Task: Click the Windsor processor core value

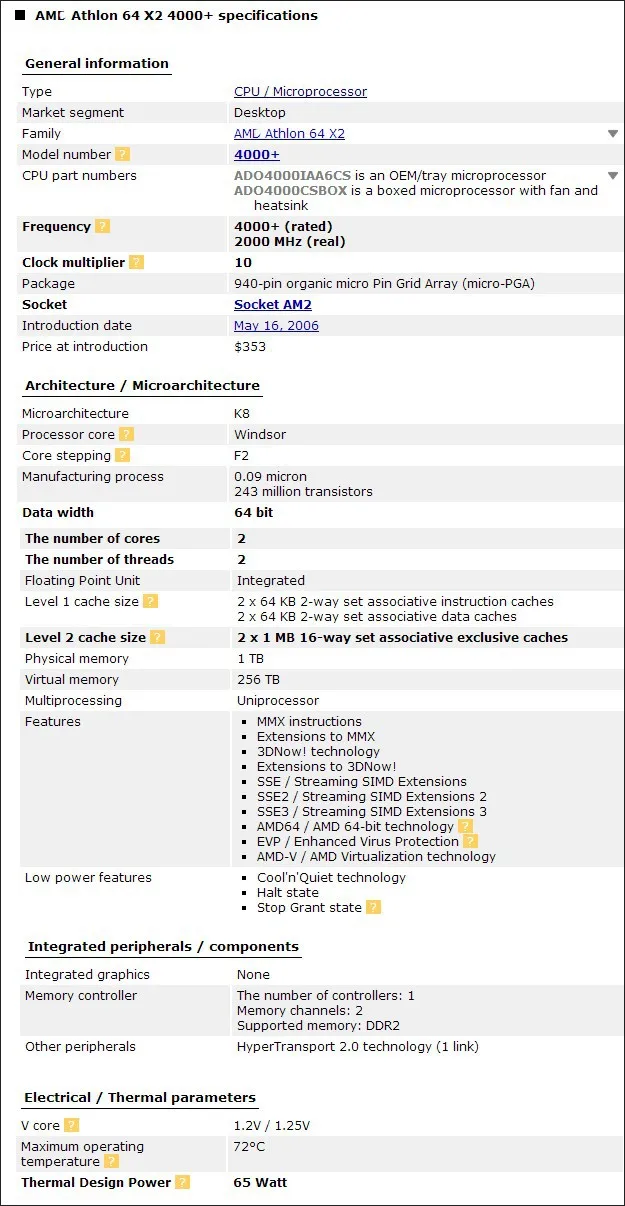Action: click(260, 434)
